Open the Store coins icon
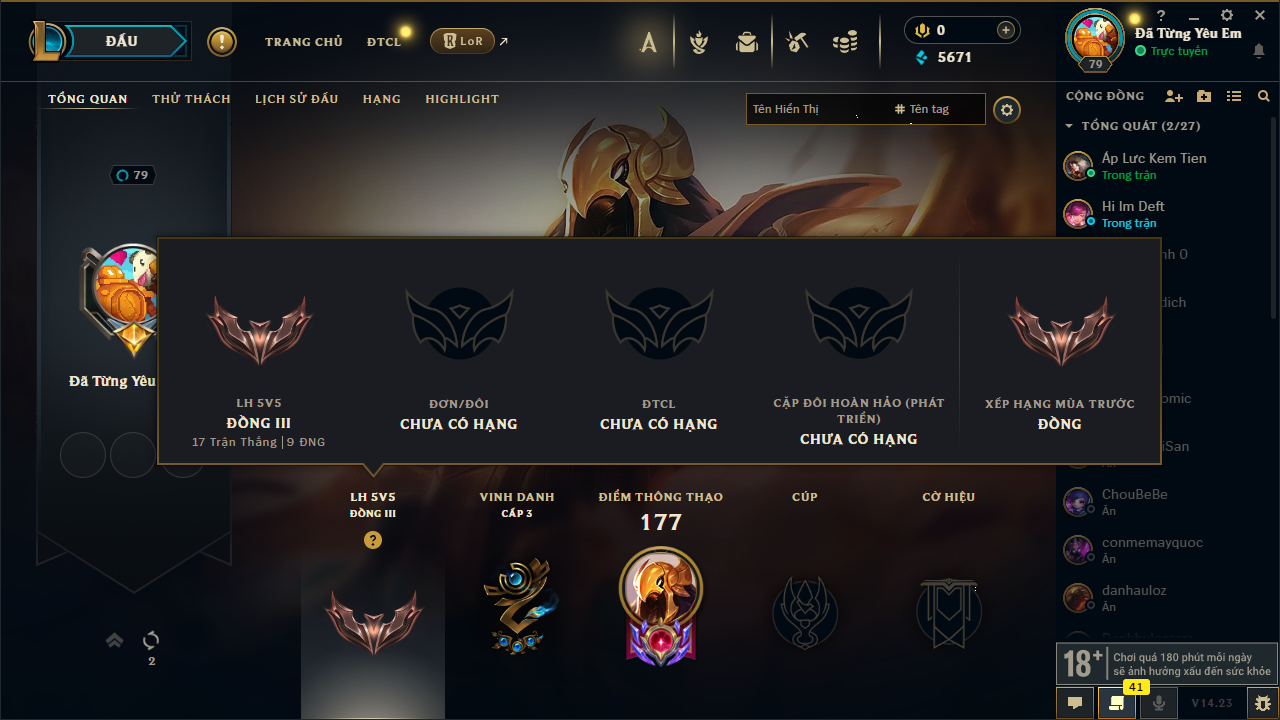 tap(845, 42)
